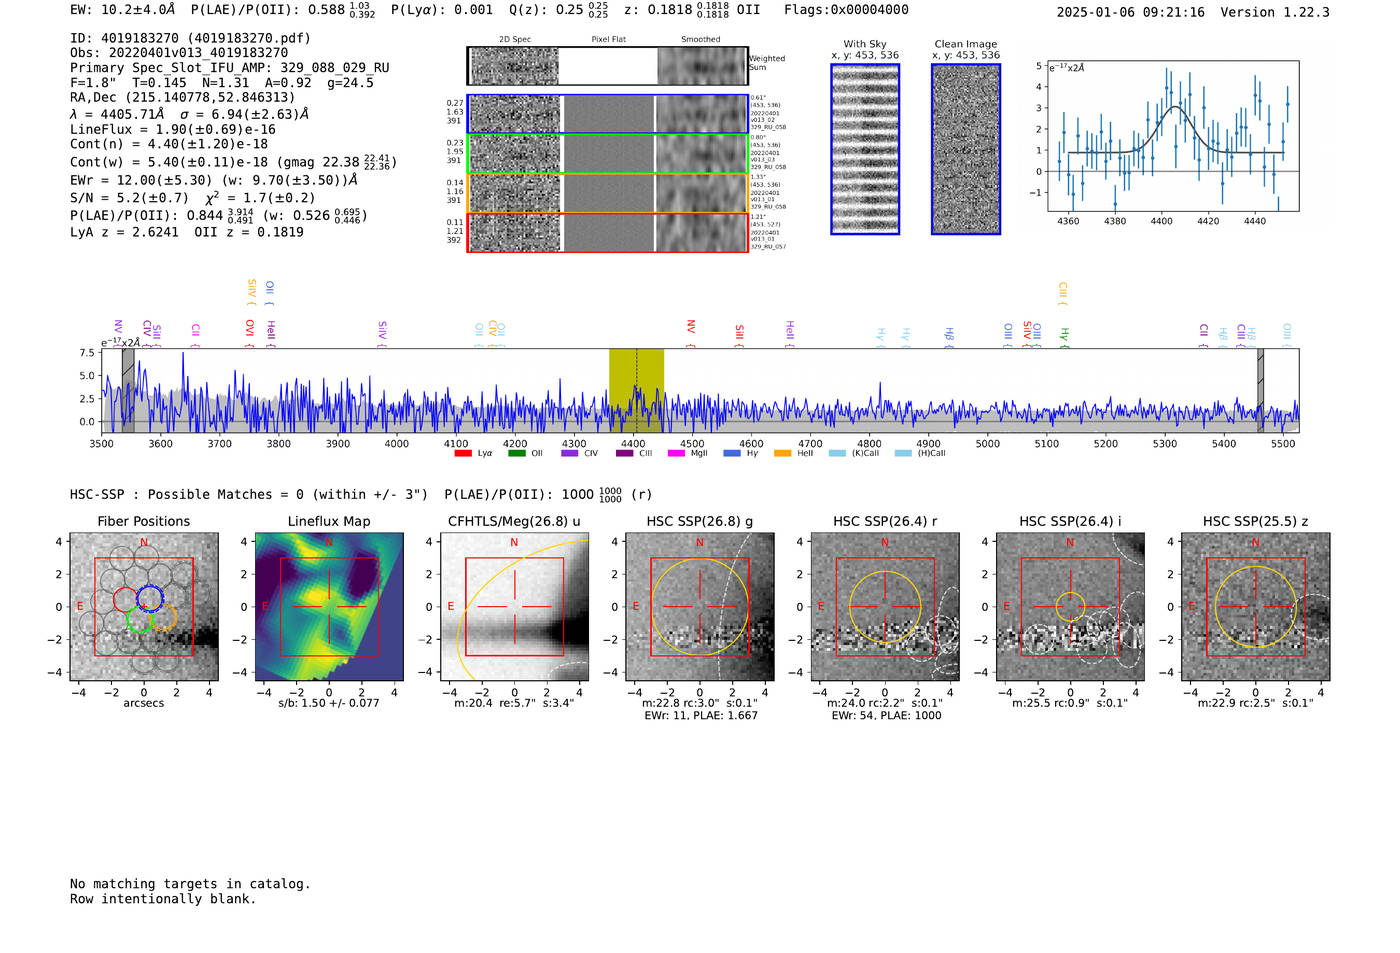Select the orange-bordered 2D spectrum row
The width and height of the screenshot is (1400, 953).
[x=608, y=193]
